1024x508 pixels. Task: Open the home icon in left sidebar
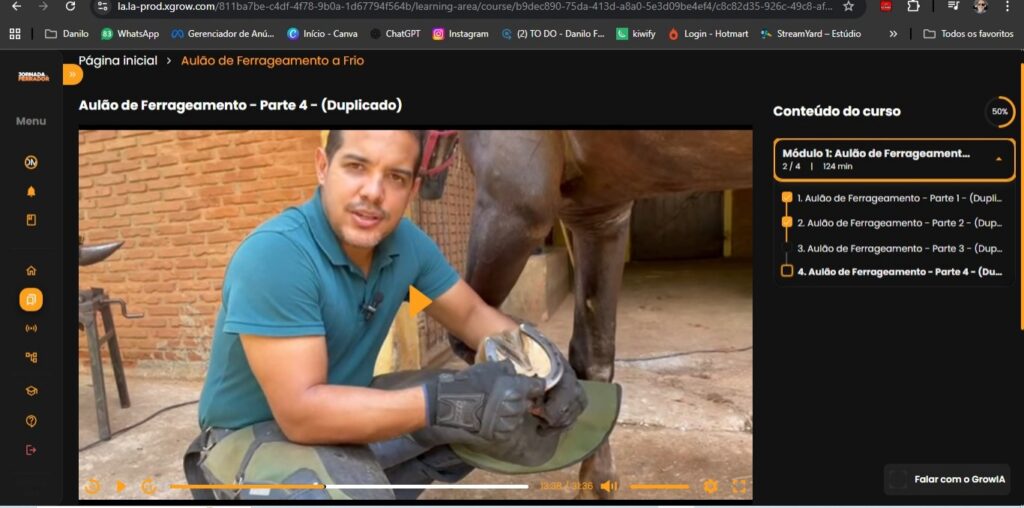[31, 270]
